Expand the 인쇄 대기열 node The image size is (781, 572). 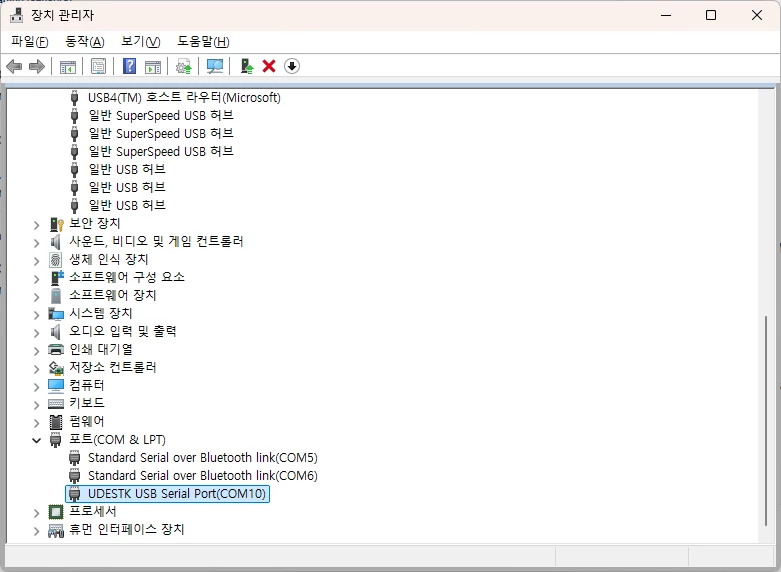coord(36,351)
